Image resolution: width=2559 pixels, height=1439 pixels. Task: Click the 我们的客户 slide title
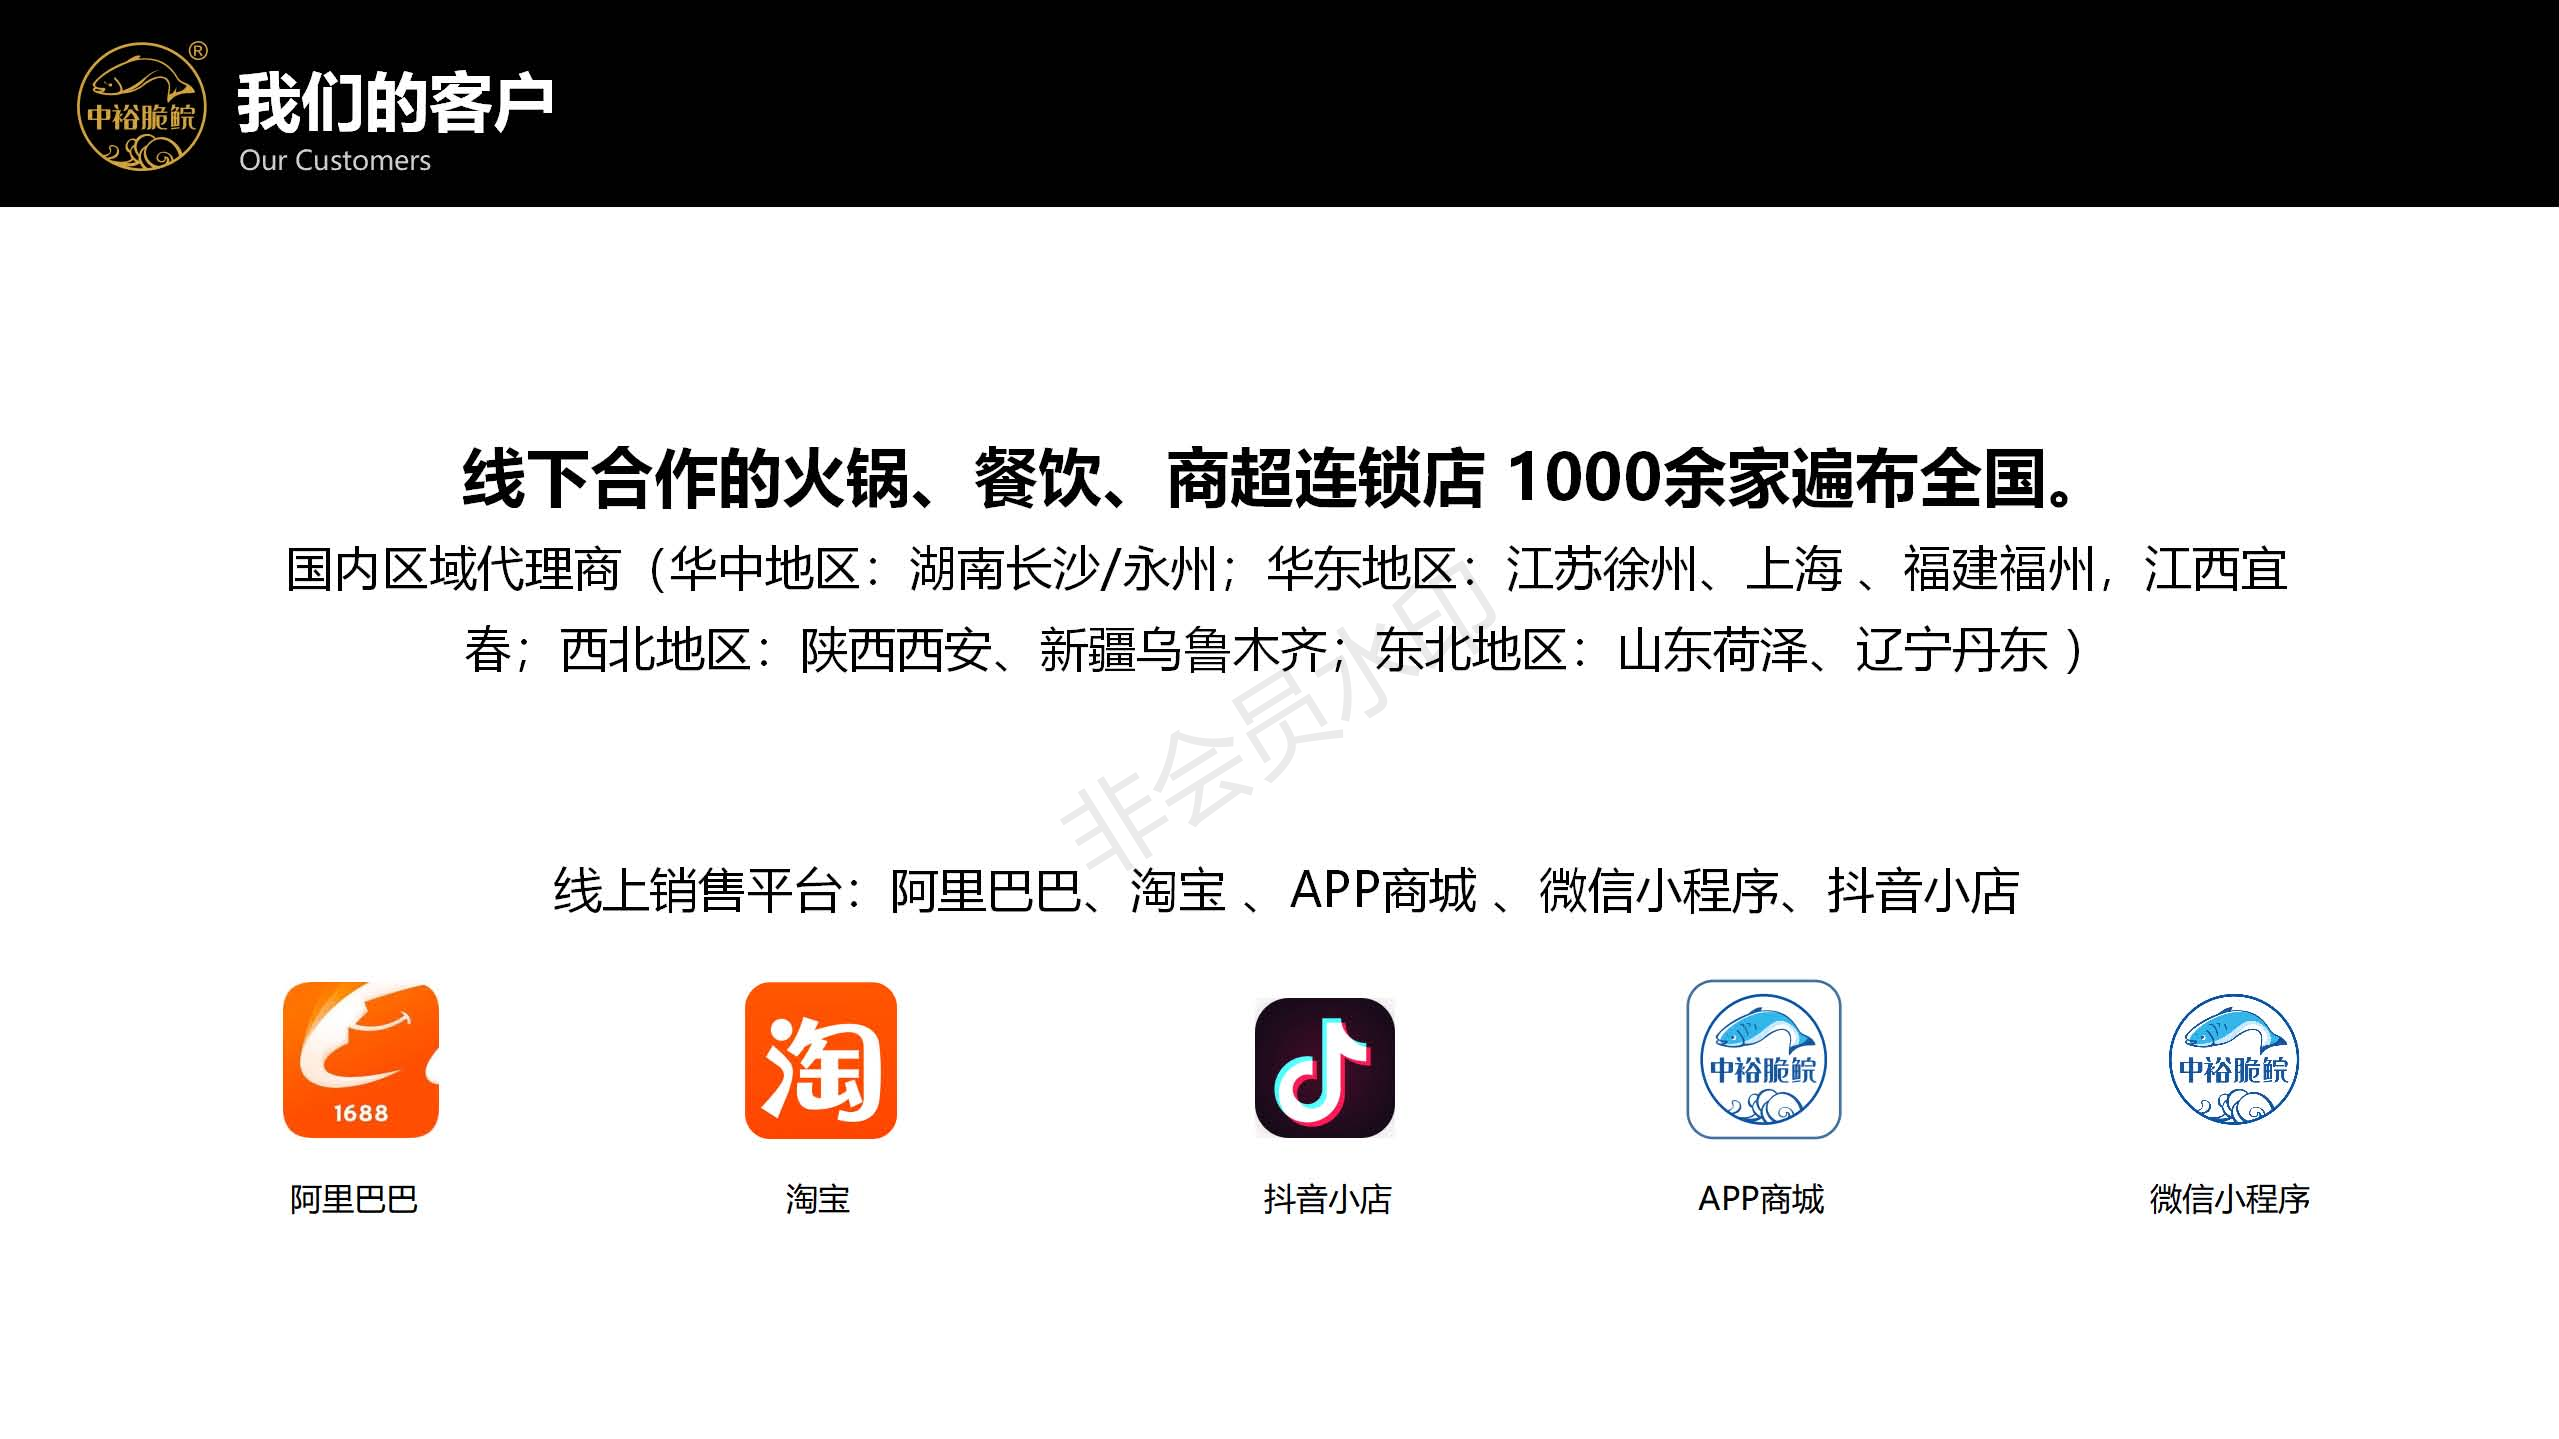[x=395, y=102]
